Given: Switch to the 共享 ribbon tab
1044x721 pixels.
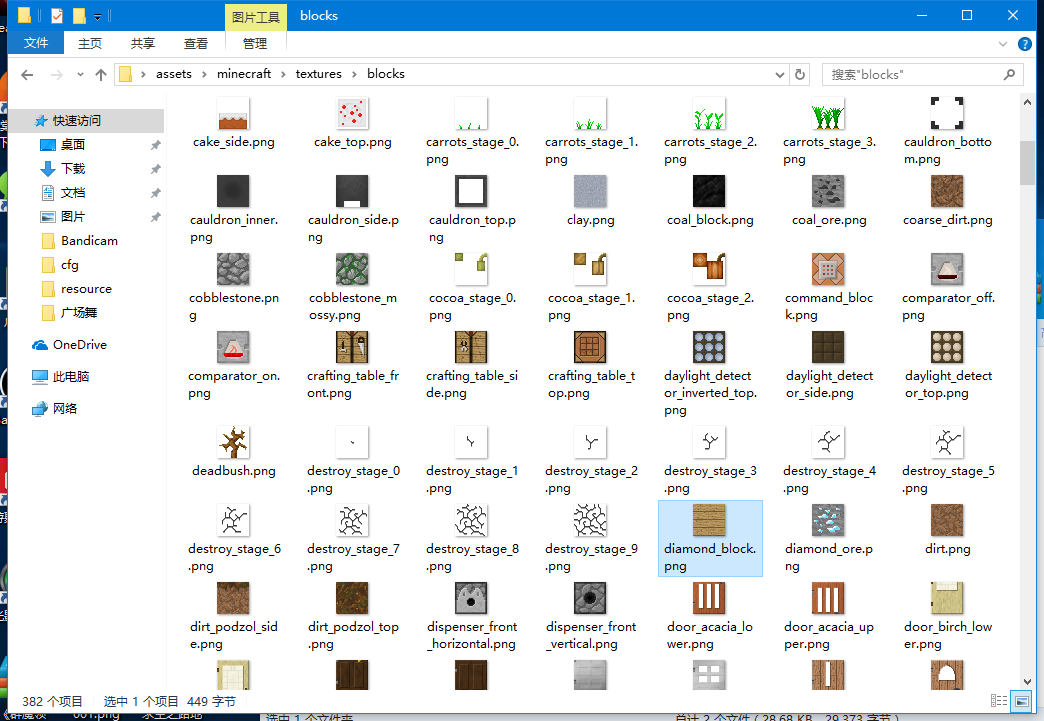Looking at the screenshot, I should click(x=142, y=43).
